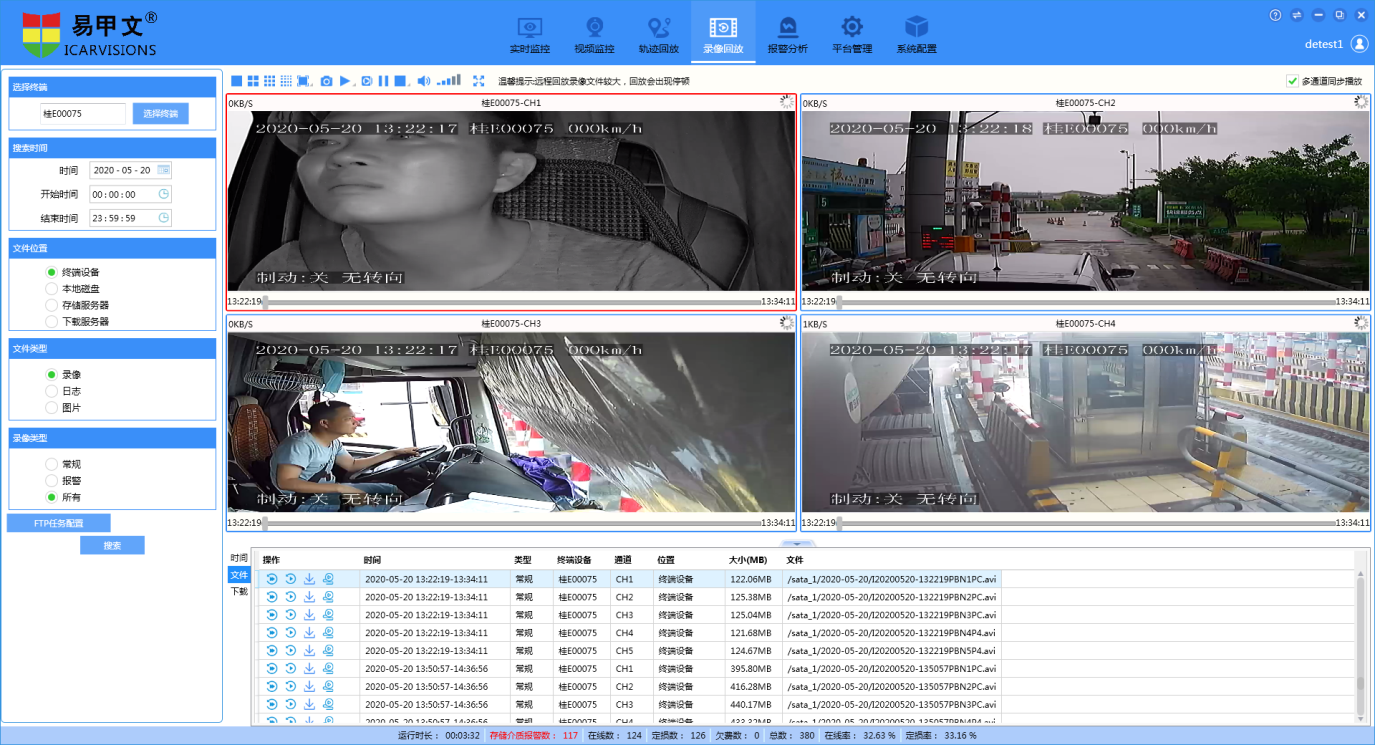Select the CH3 cabin video pane
Image resolution: width=1375 pixels, height=745 pixels.
coord(511,421)
